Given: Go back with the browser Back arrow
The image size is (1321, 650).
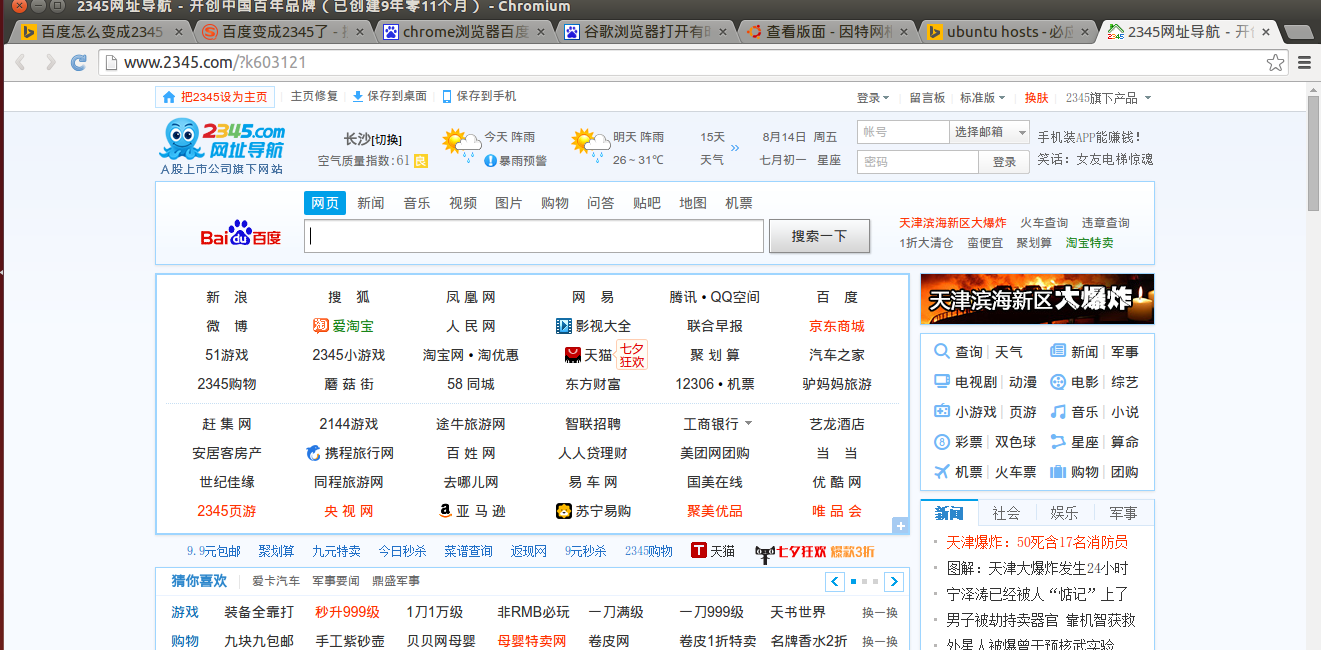Looking at the screenshot, I should point(20,62).
